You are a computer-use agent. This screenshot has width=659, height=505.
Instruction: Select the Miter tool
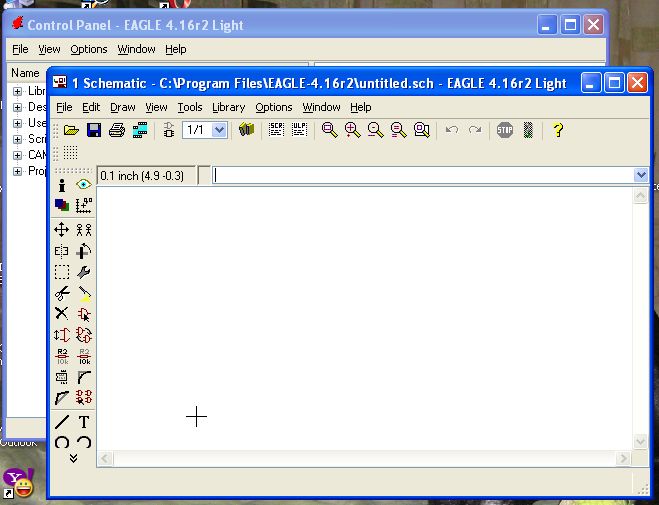coord(84,377)
